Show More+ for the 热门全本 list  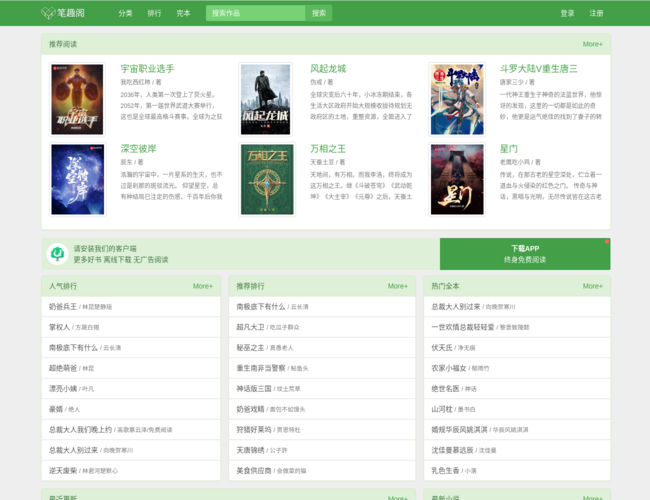[592, 286]
